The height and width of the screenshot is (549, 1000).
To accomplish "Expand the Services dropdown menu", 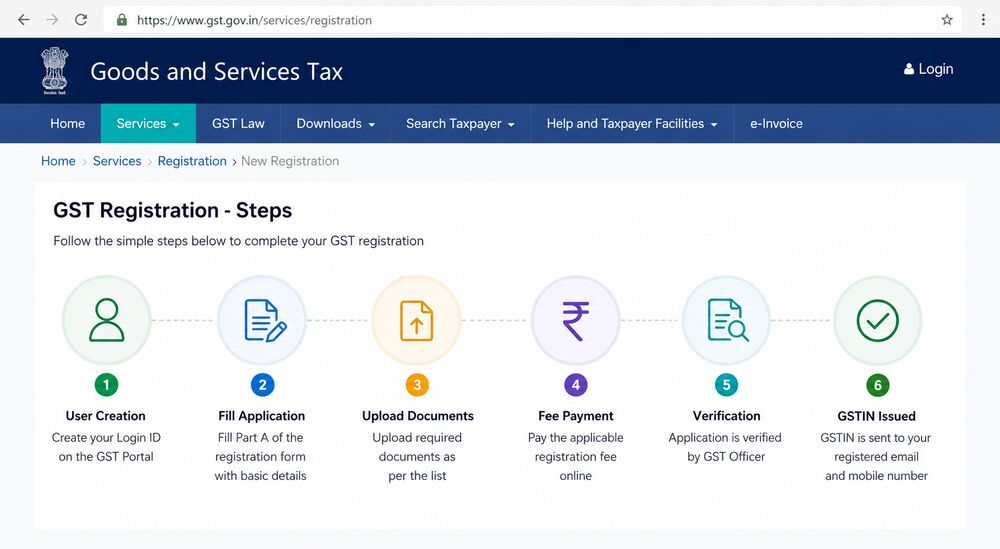I will [x=148, y=124].
